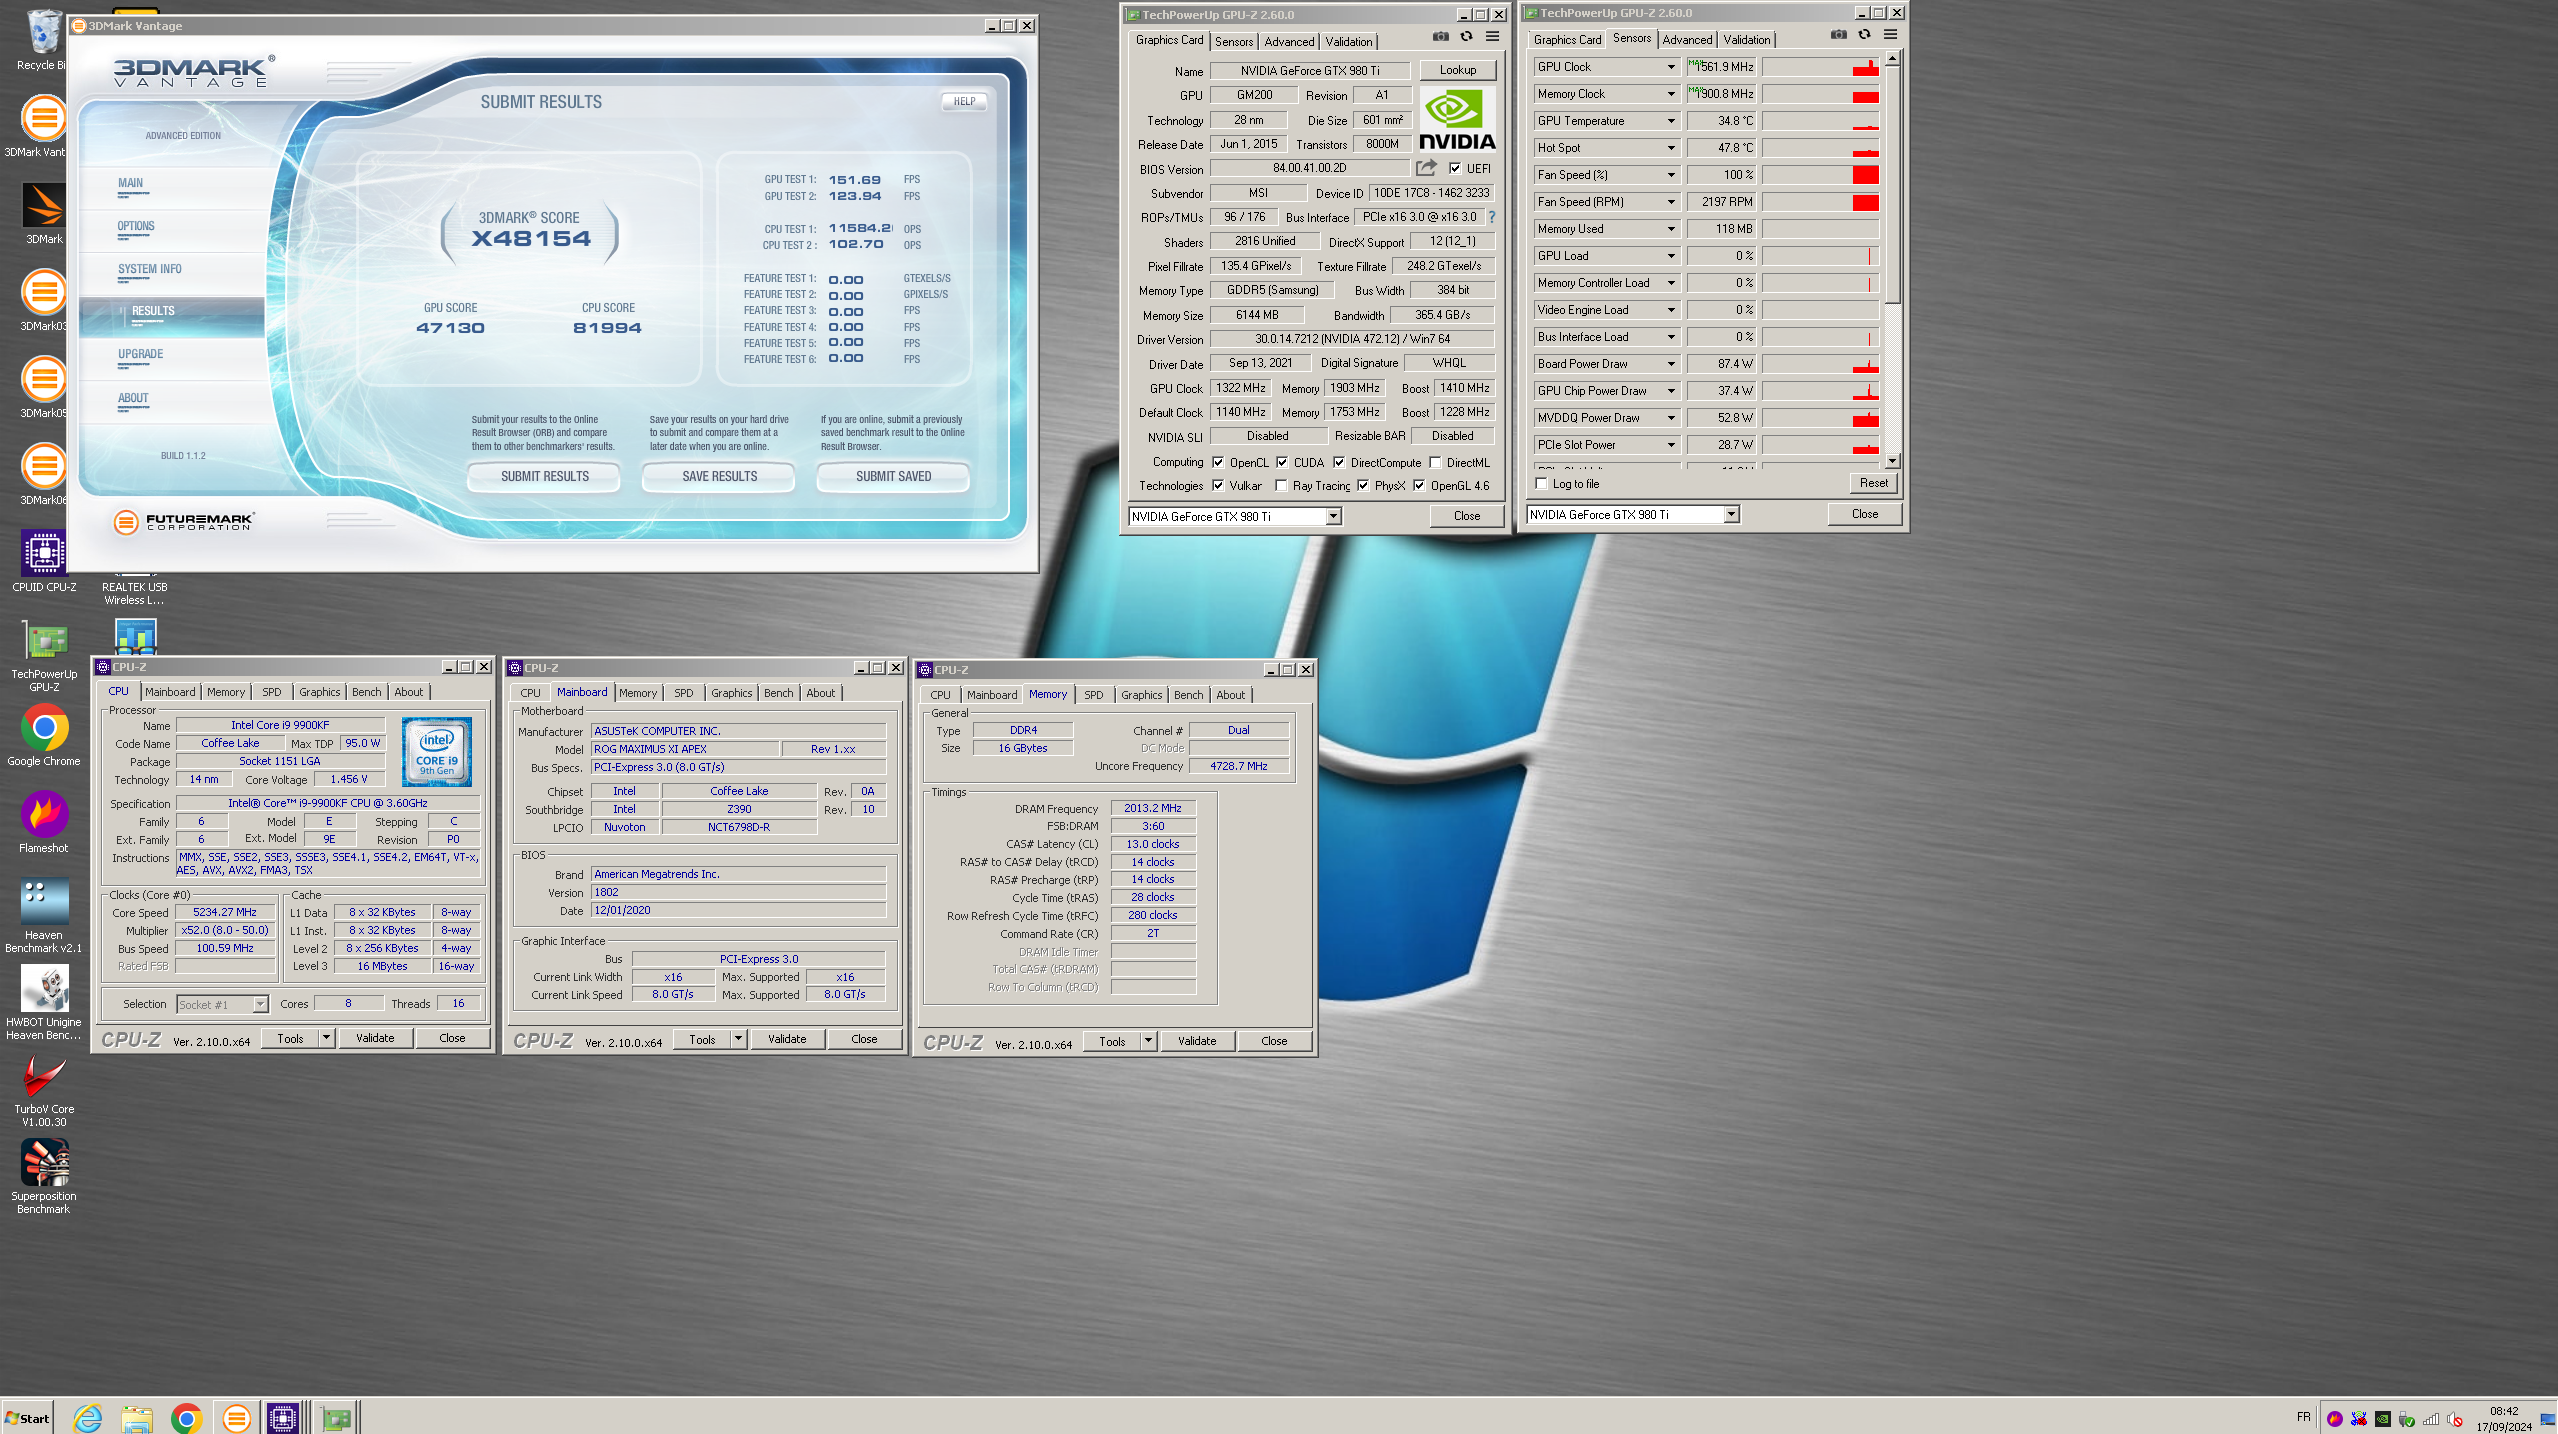
Task: Open the GPU Temperature sensor dropdown
Action: point(1670,121)
